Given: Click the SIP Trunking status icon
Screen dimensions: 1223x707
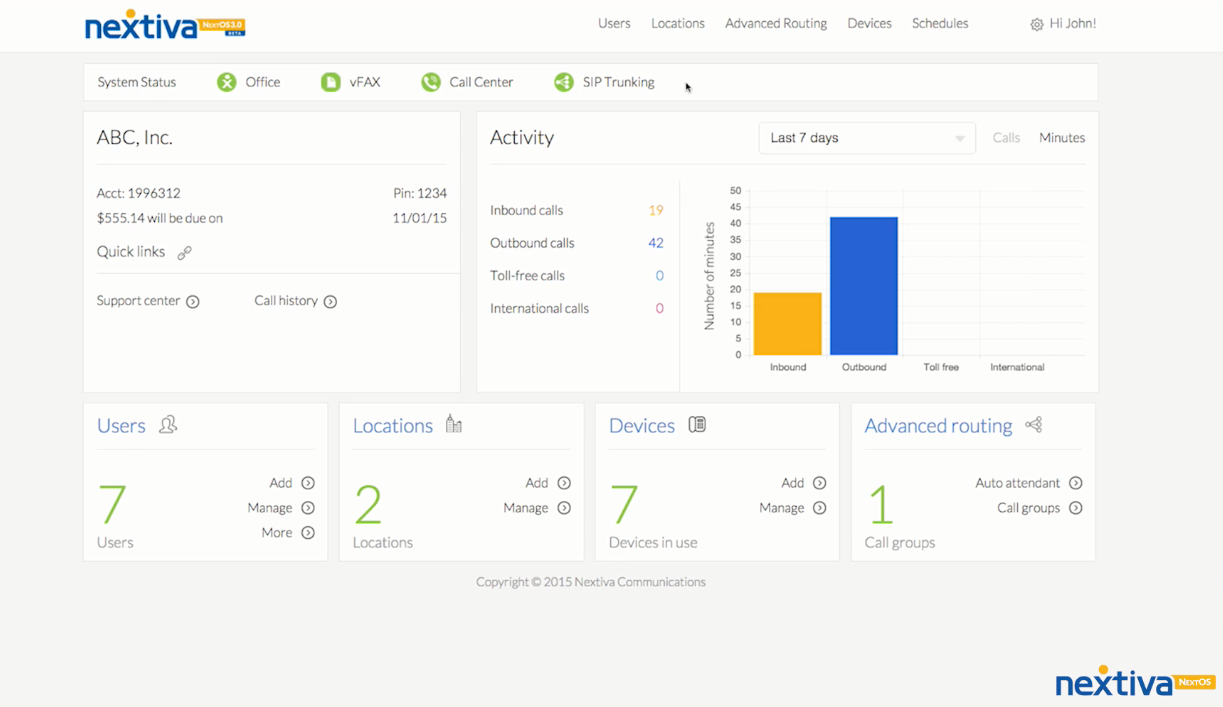Looking at the screenshot, I should (564, 82).
